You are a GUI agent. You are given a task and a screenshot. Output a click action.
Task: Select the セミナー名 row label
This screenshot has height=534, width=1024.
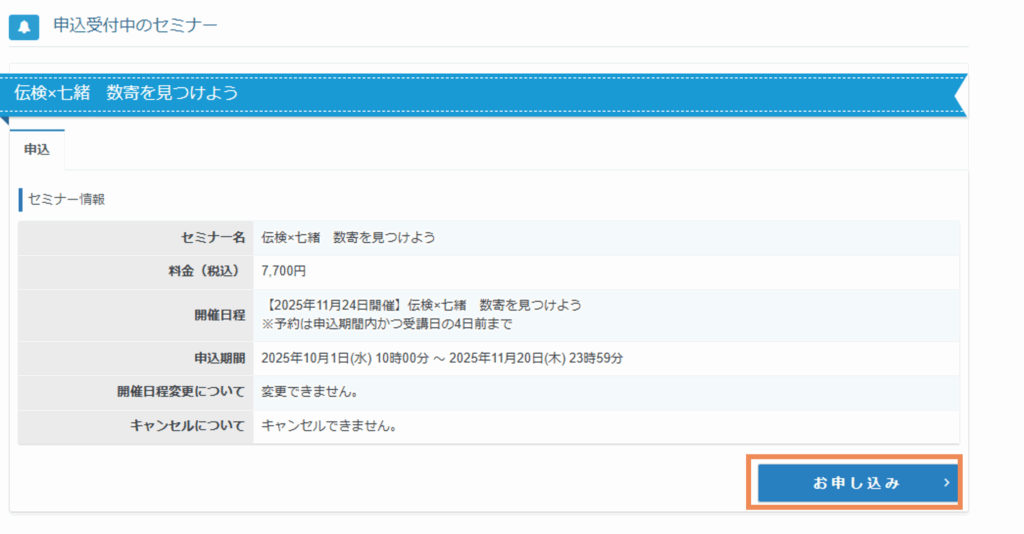point(212,238)
